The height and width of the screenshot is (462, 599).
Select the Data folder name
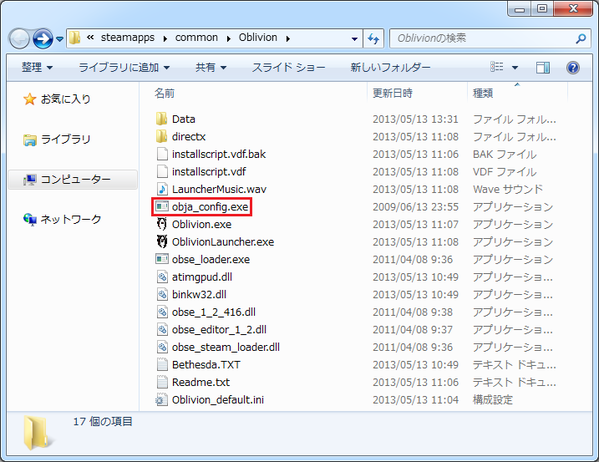pos(184,119)
